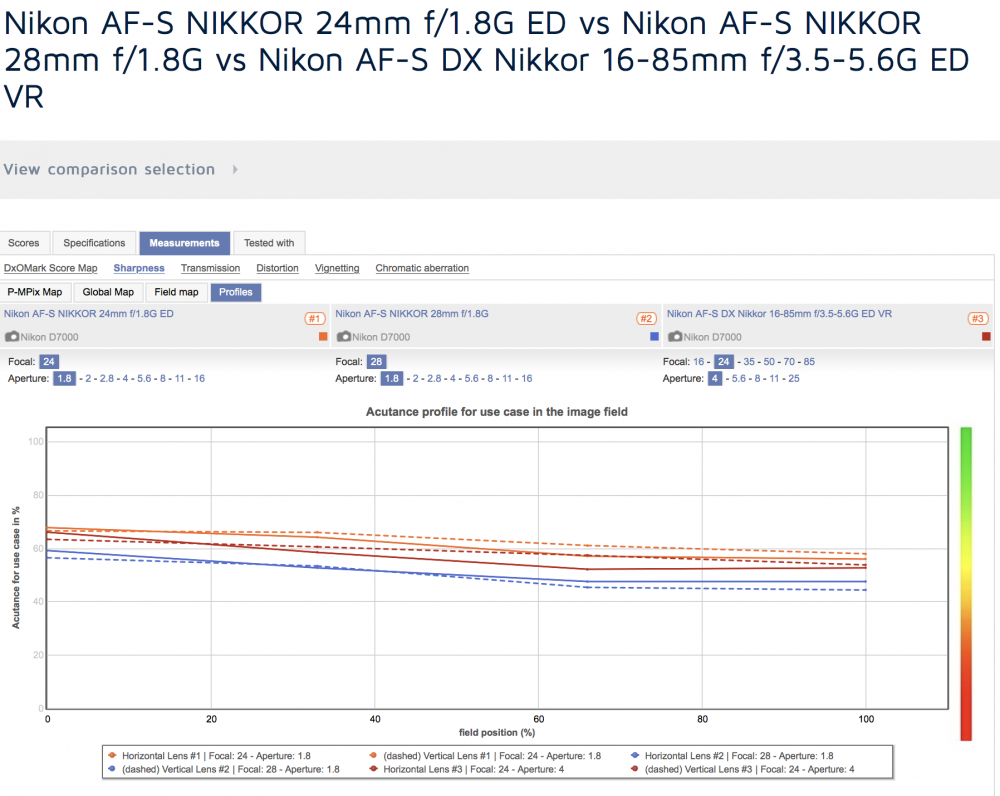Viewport: 1000px width, 796px height.
Task: Set lens #3 focal length to 50
Action: click(x=769, y=362)
